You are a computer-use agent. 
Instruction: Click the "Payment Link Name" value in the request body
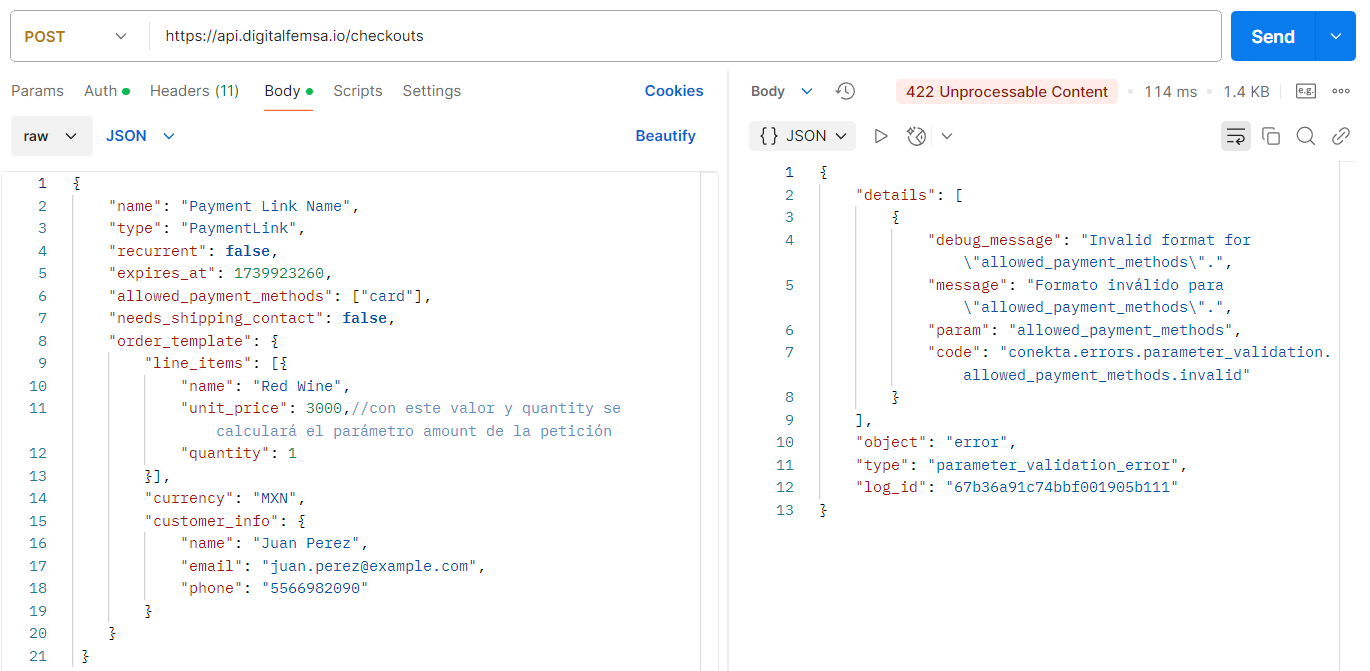pos(266,206)
